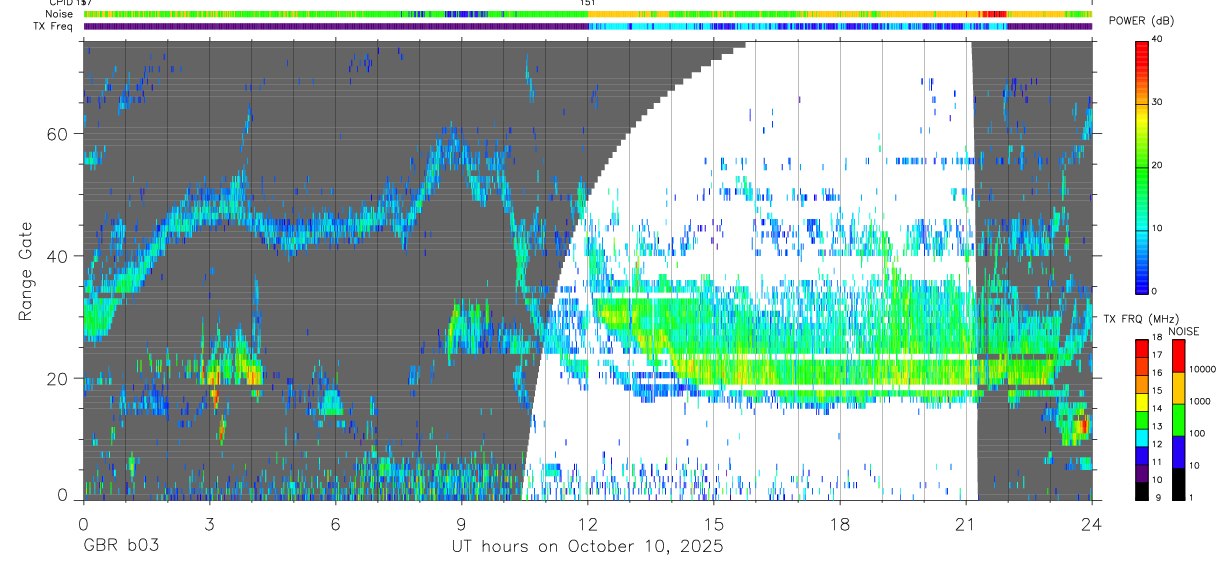1228x567 pixels.
Task: Click the 17 label on TX FRQ scale
Action: (1156, 355)
